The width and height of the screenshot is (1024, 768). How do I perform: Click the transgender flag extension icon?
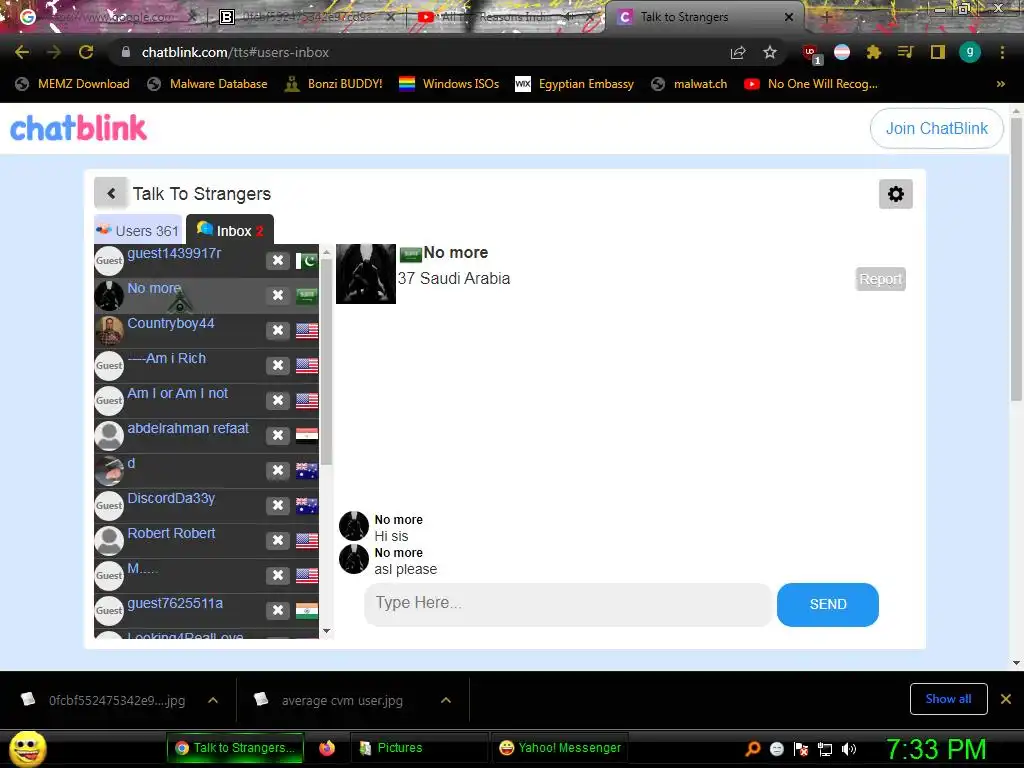(842, 52)
